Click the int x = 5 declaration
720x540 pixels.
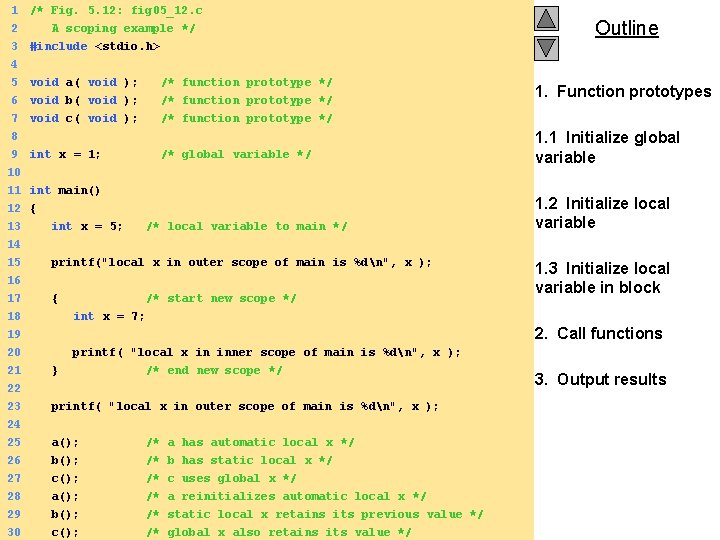[87, 226]
